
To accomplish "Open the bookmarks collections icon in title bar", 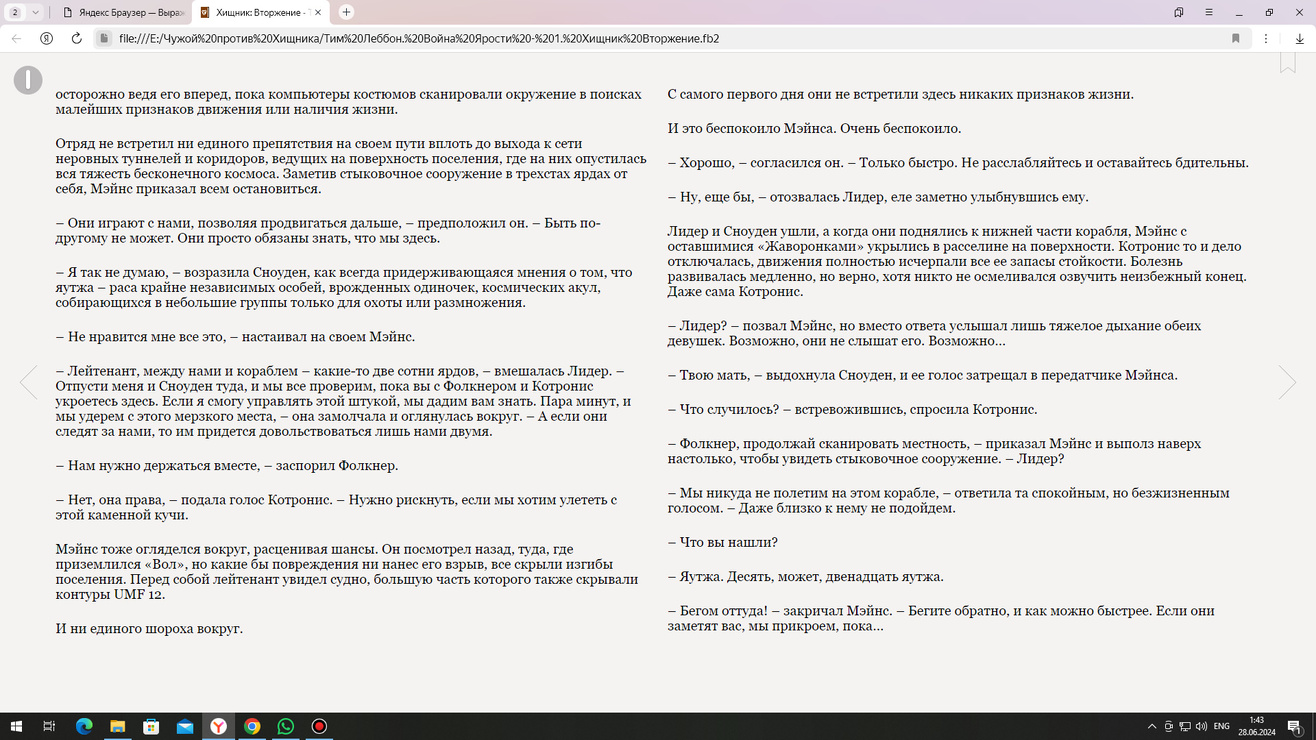I will [x=1179, y=12].
